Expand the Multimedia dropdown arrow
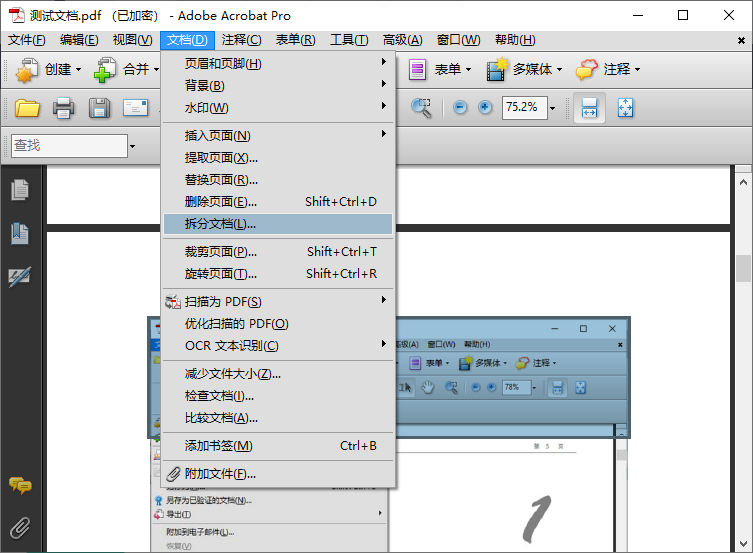This screenshot has width=753, height=553. coord(559,70)
